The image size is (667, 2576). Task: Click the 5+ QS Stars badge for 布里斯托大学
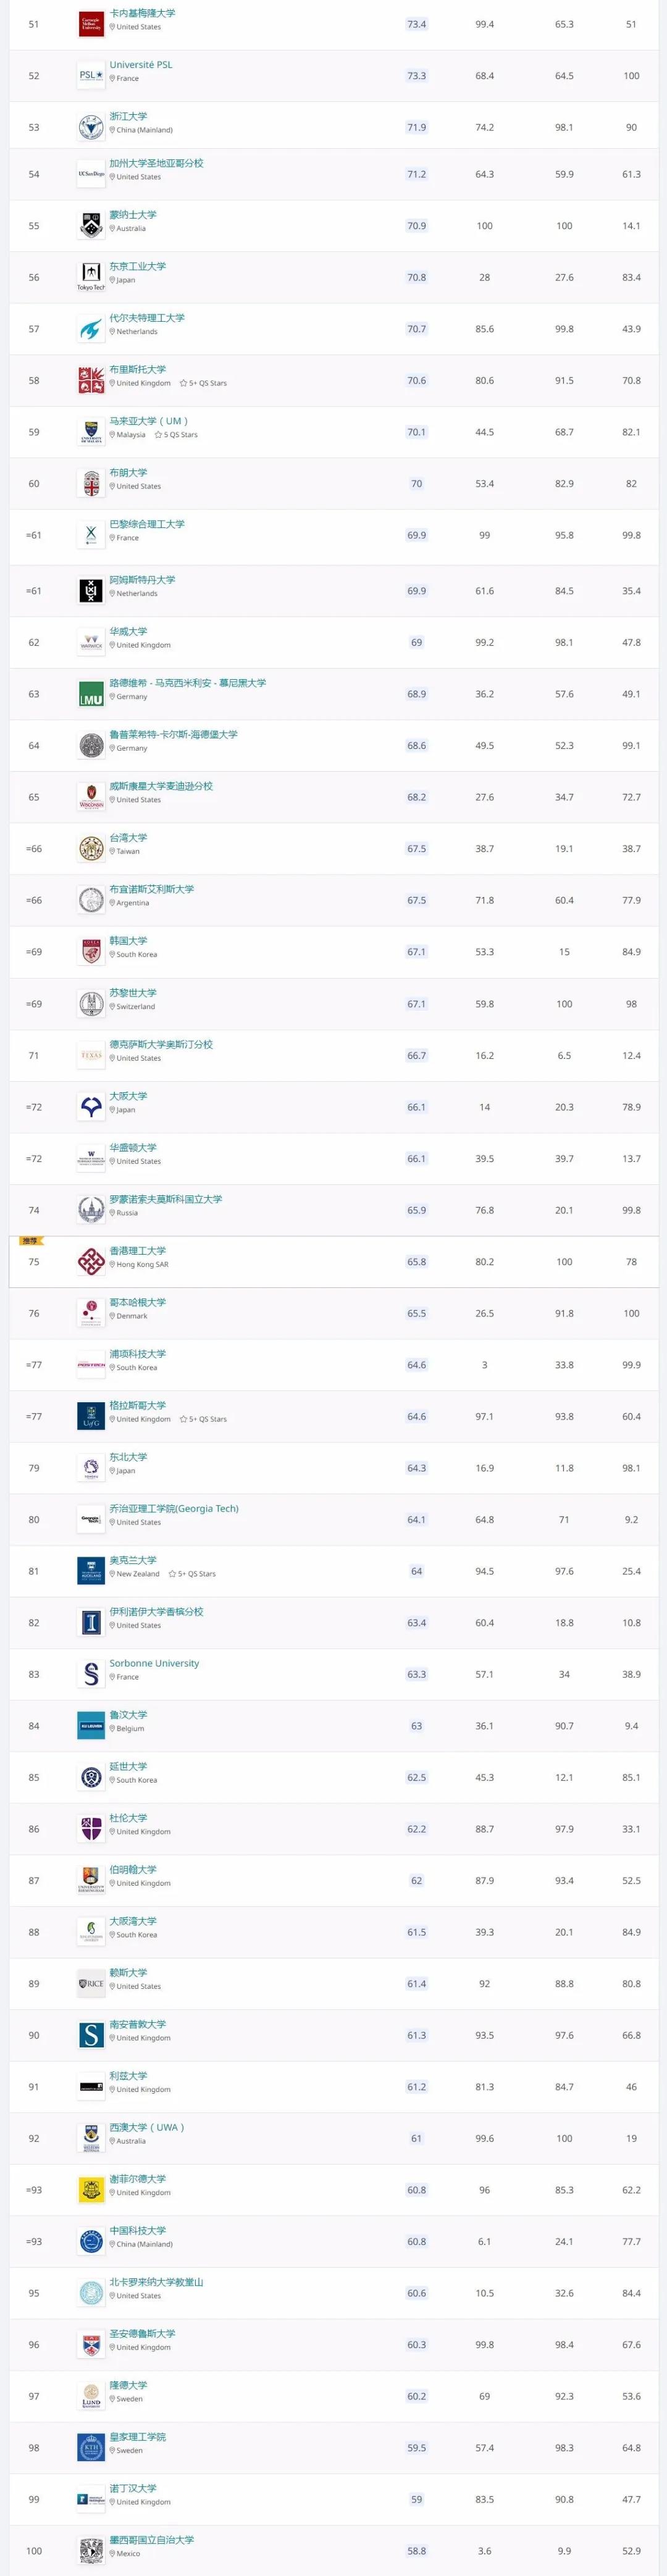[203, 384]
